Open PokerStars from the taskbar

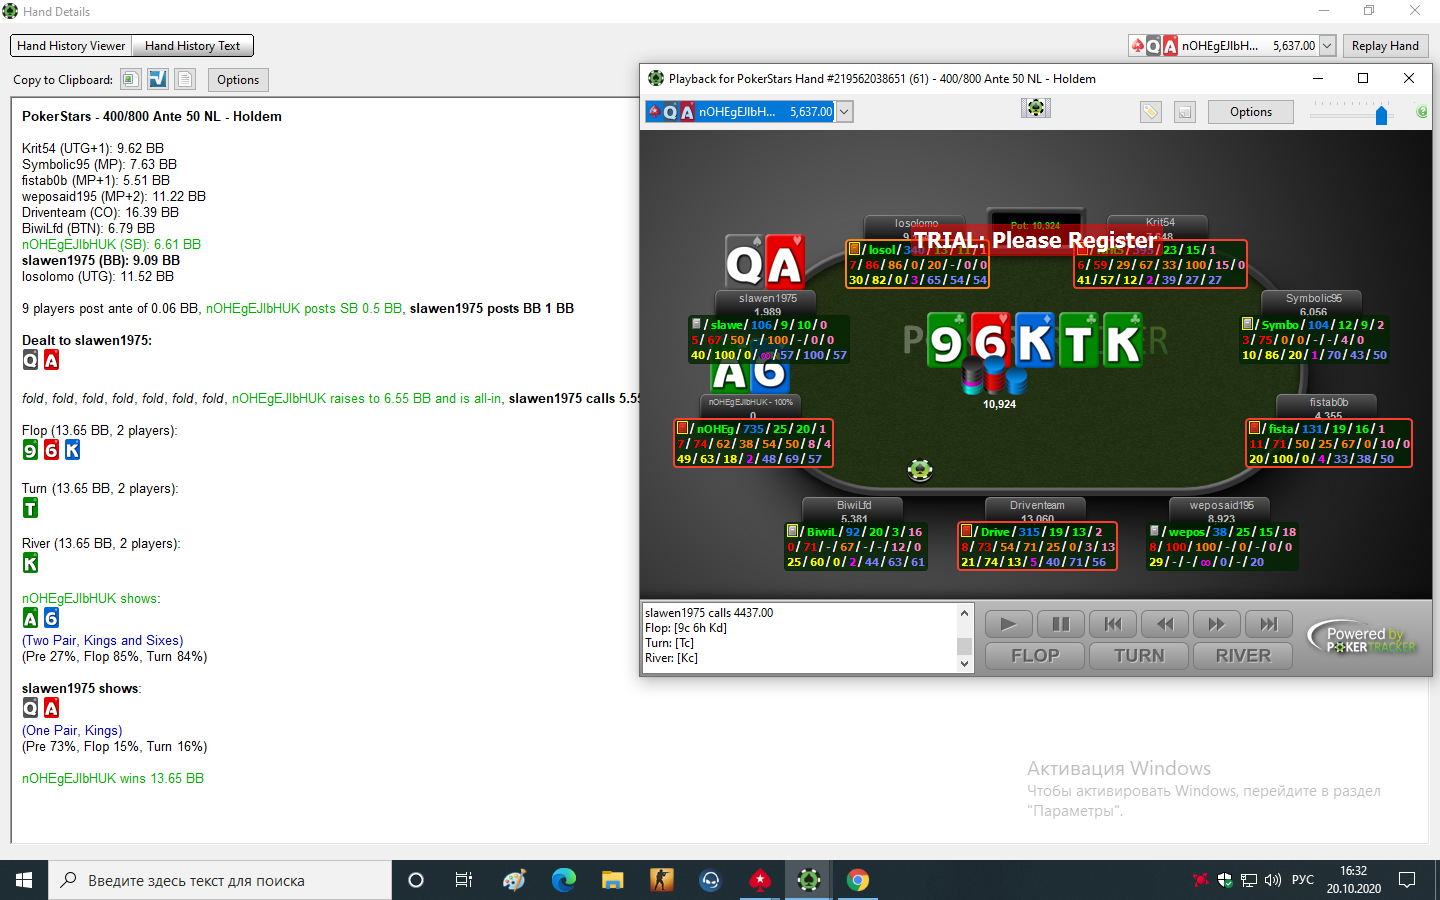tap(760, 880)
